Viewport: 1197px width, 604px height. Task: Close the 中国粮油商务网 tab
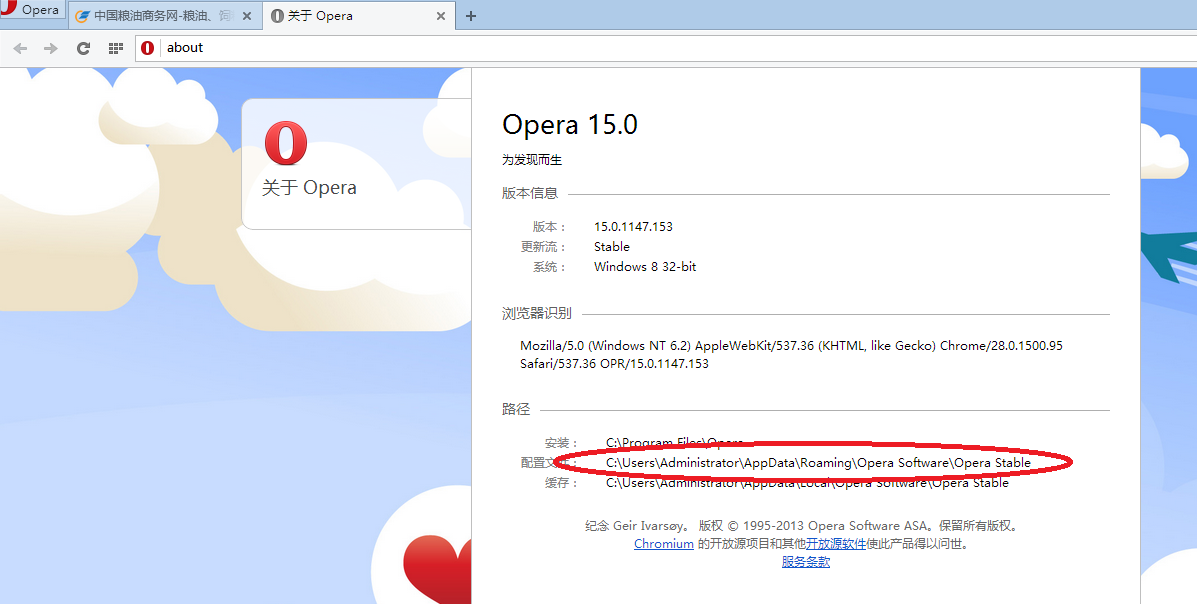(x=247, y=16)
